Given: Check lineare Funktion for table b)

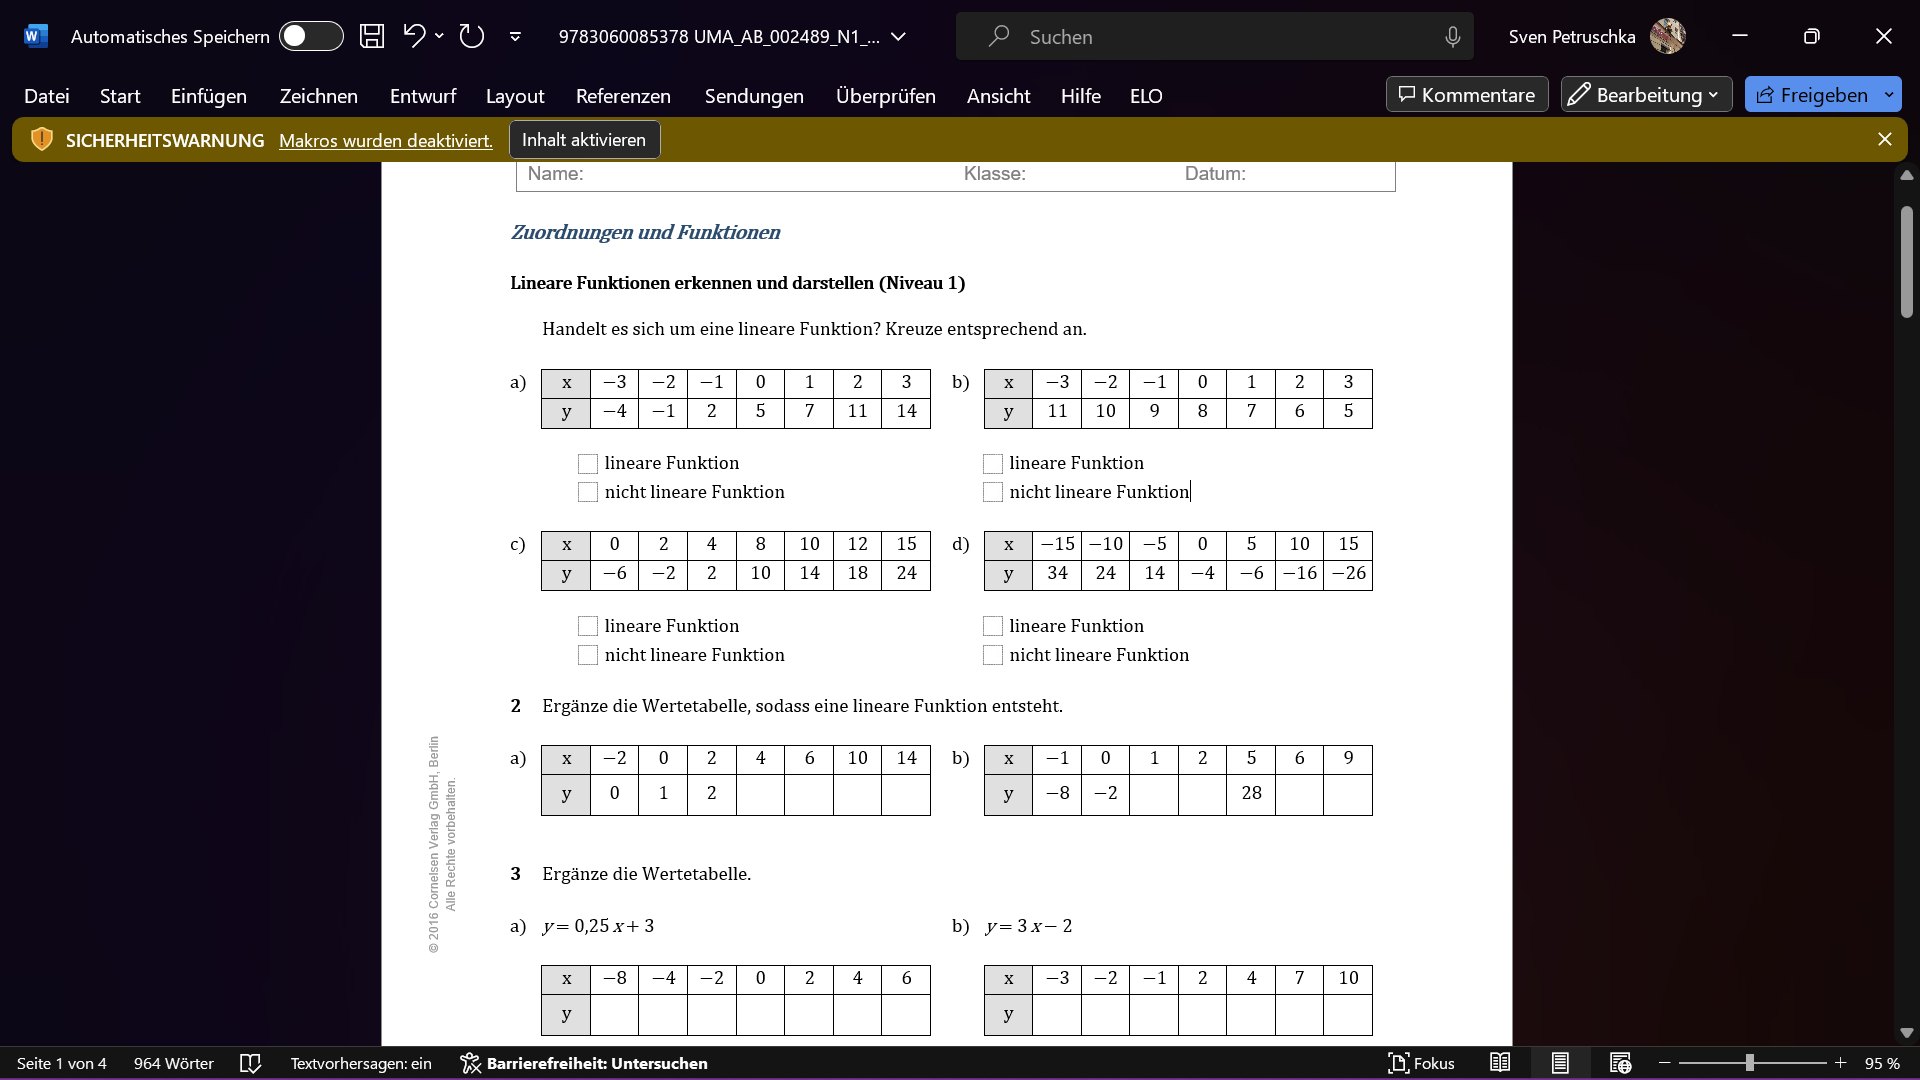Looking at the screenshot, I should [x=993, y=464].
